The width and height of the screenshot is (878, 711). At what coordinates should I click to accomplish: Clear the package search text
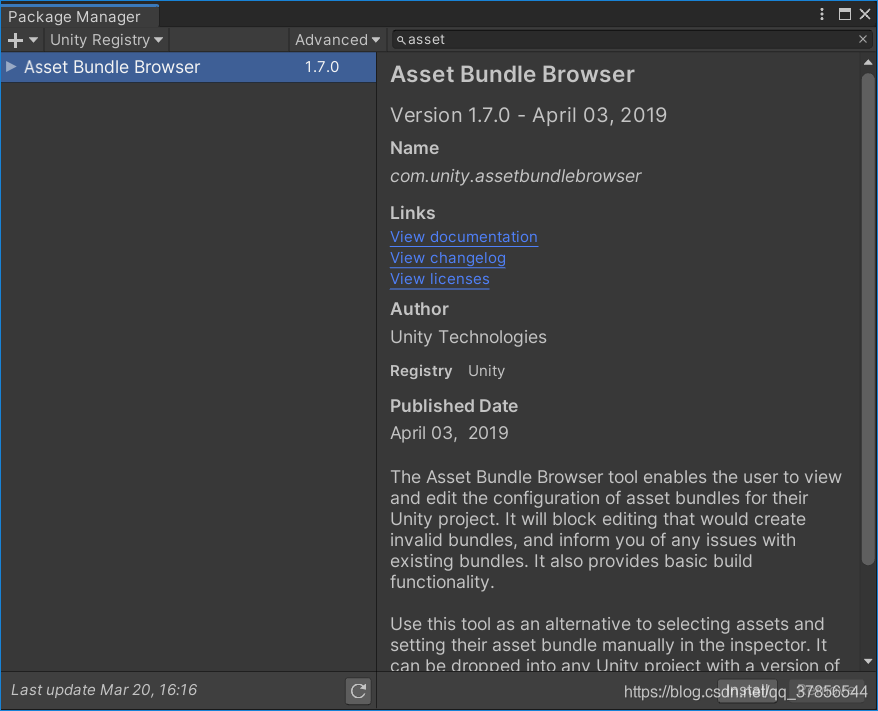[x=863, y=39]
